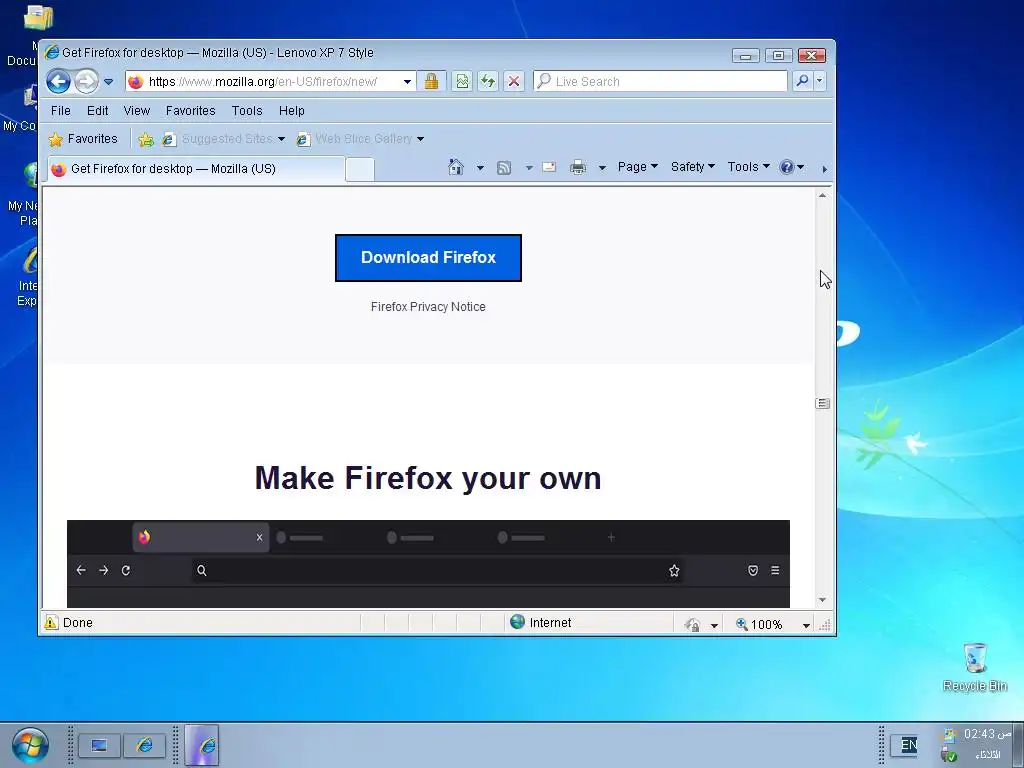Refresh the page with refresh icon
Image resolution: width=1024 pixels, height=768 pixels.
488,81
